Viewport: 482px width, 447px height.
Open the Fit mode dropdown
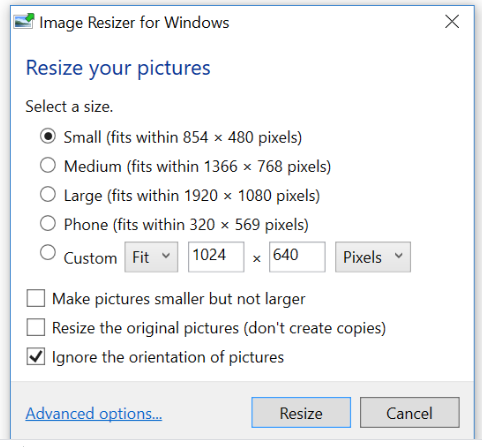point(151,257)
